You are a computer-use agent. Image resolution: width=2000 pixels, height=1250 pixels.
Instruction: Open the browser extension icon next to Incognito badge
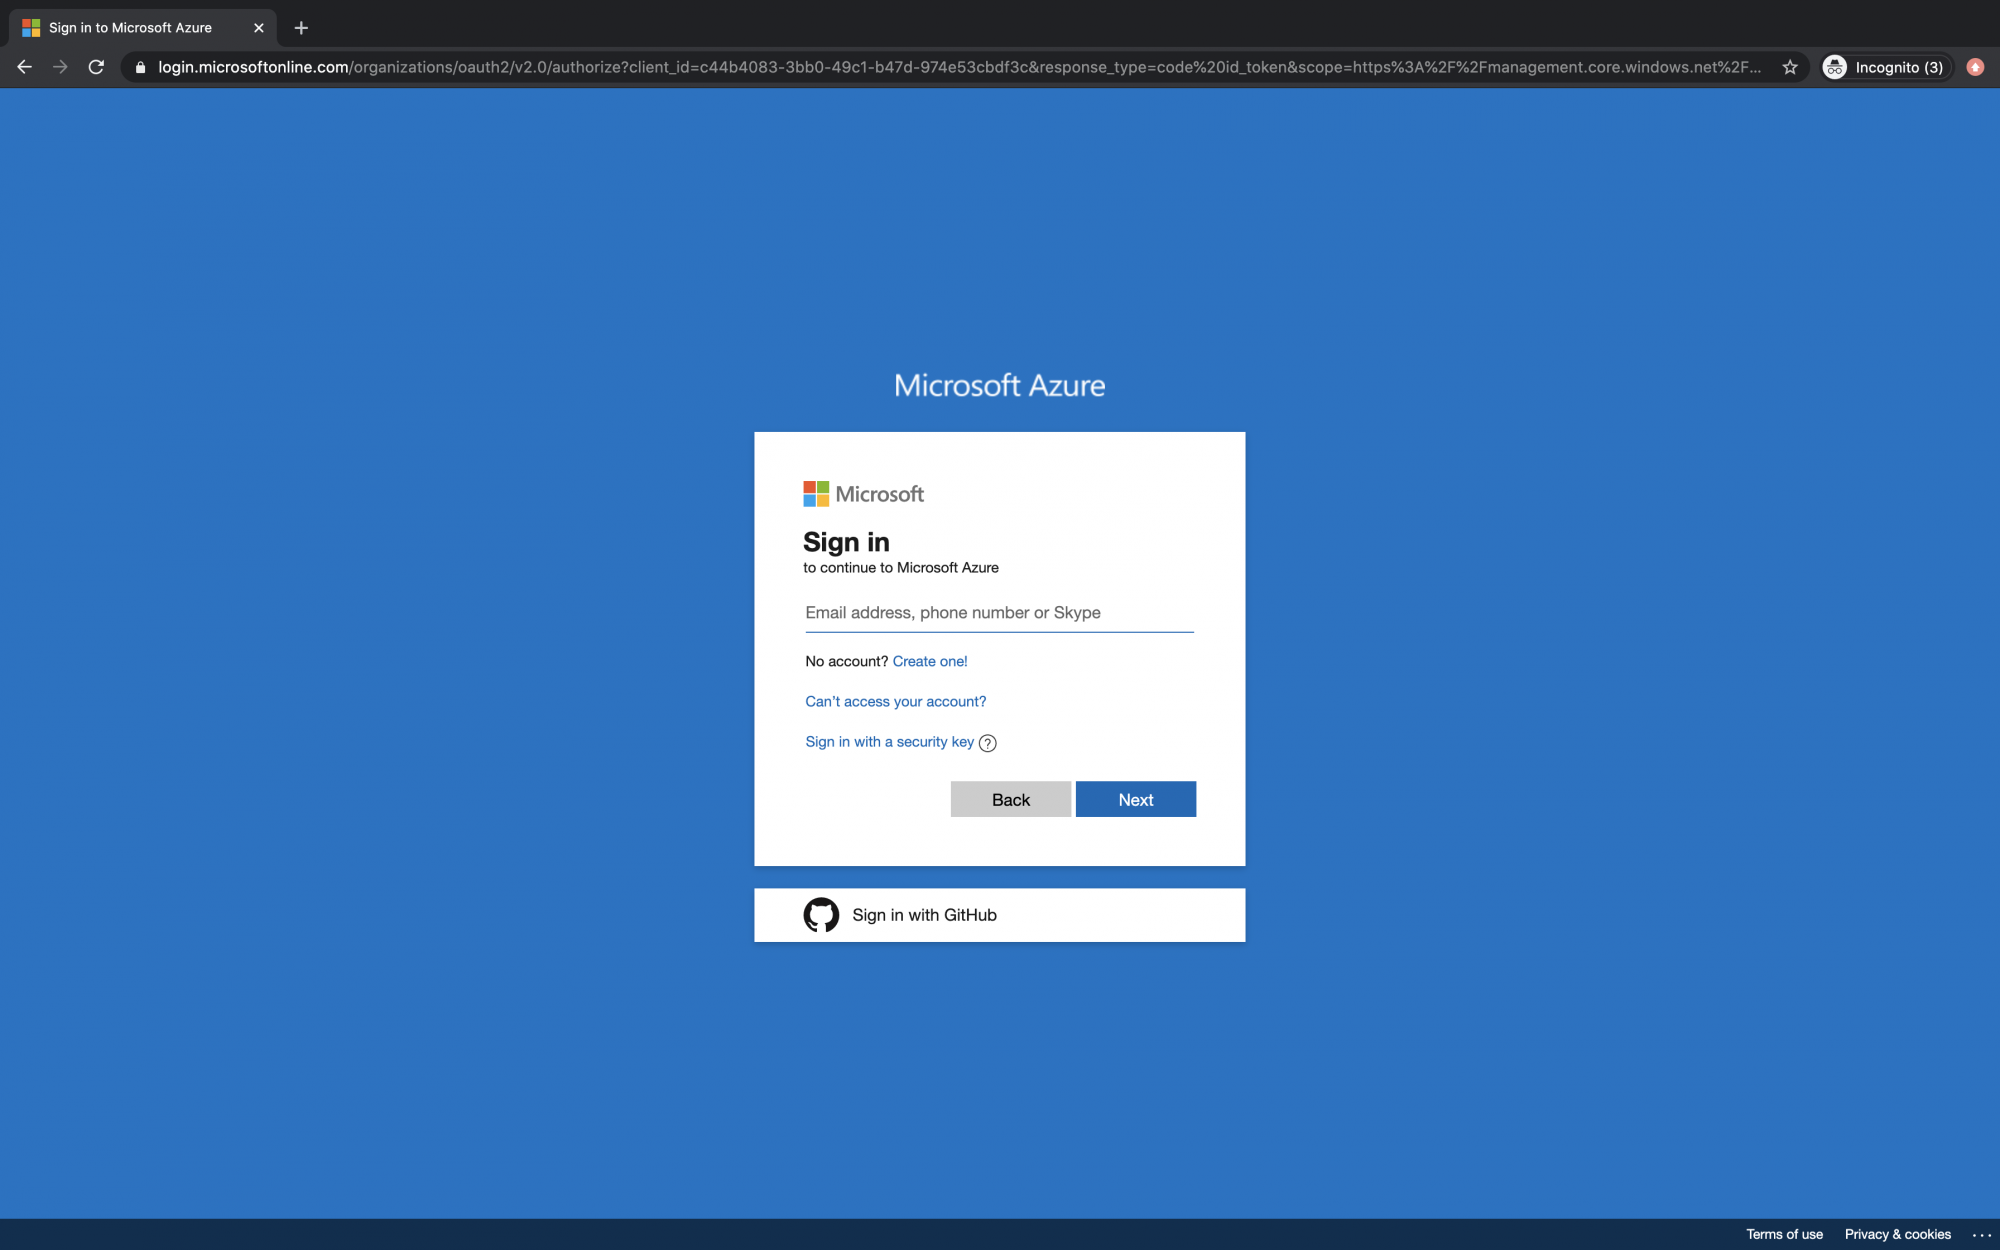1975,67
